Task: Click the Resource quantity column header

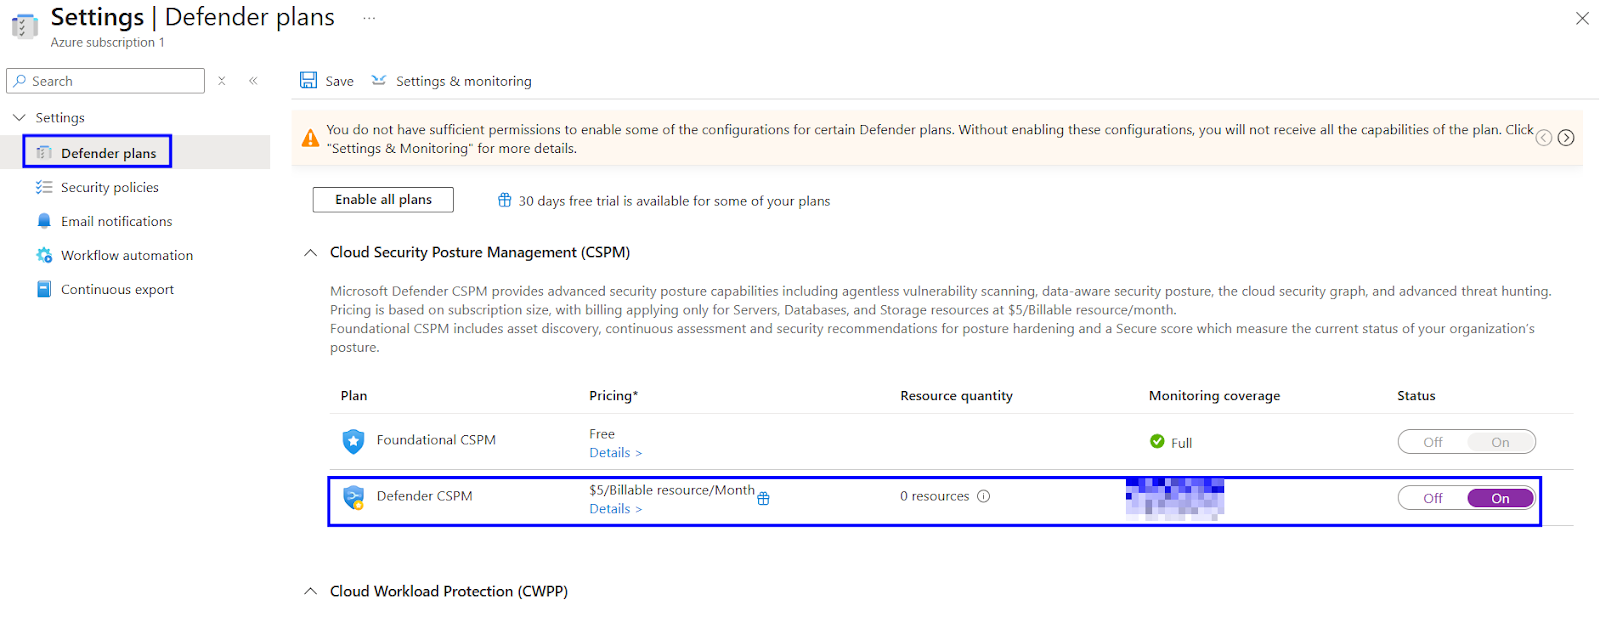Action: pos(956,396)
